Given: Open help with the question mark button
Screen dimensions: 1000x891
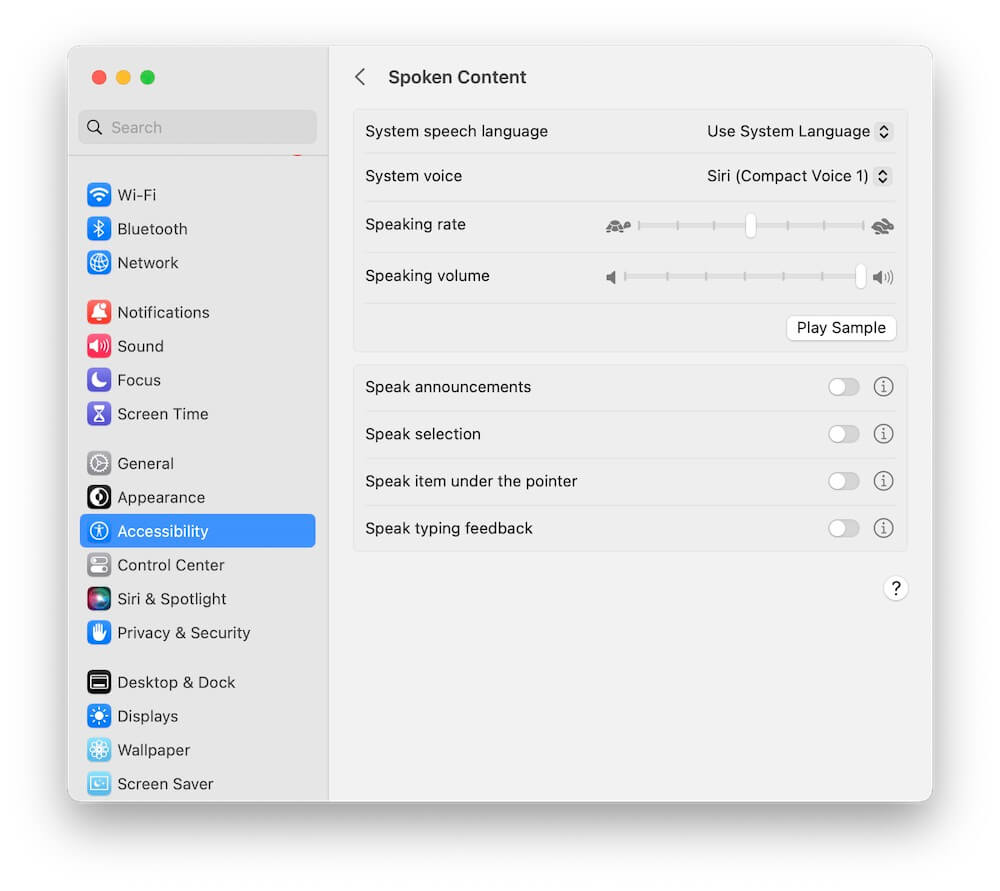Looking at the screenshot, I should [x=896, y=588].
